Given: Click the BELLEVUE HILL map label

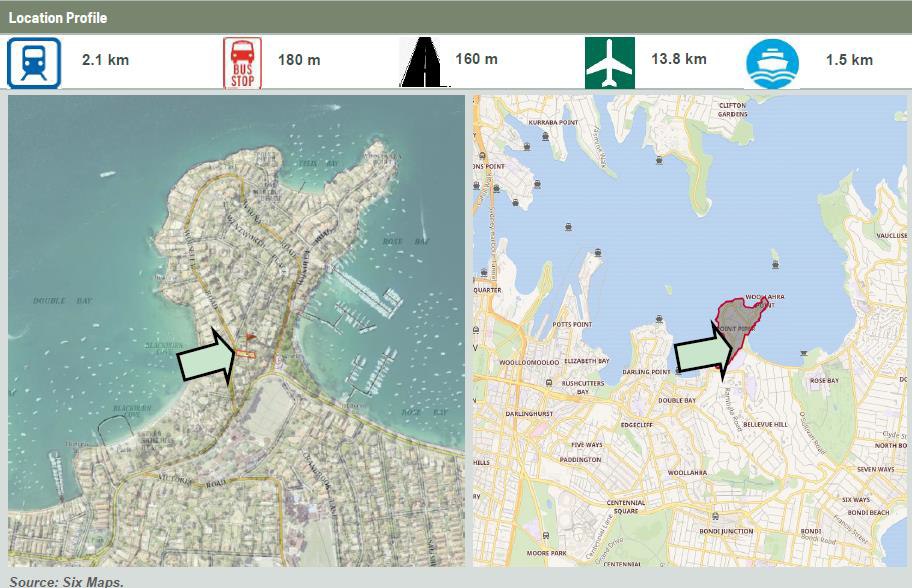Looking at the screenshot, I should point(765,425).
